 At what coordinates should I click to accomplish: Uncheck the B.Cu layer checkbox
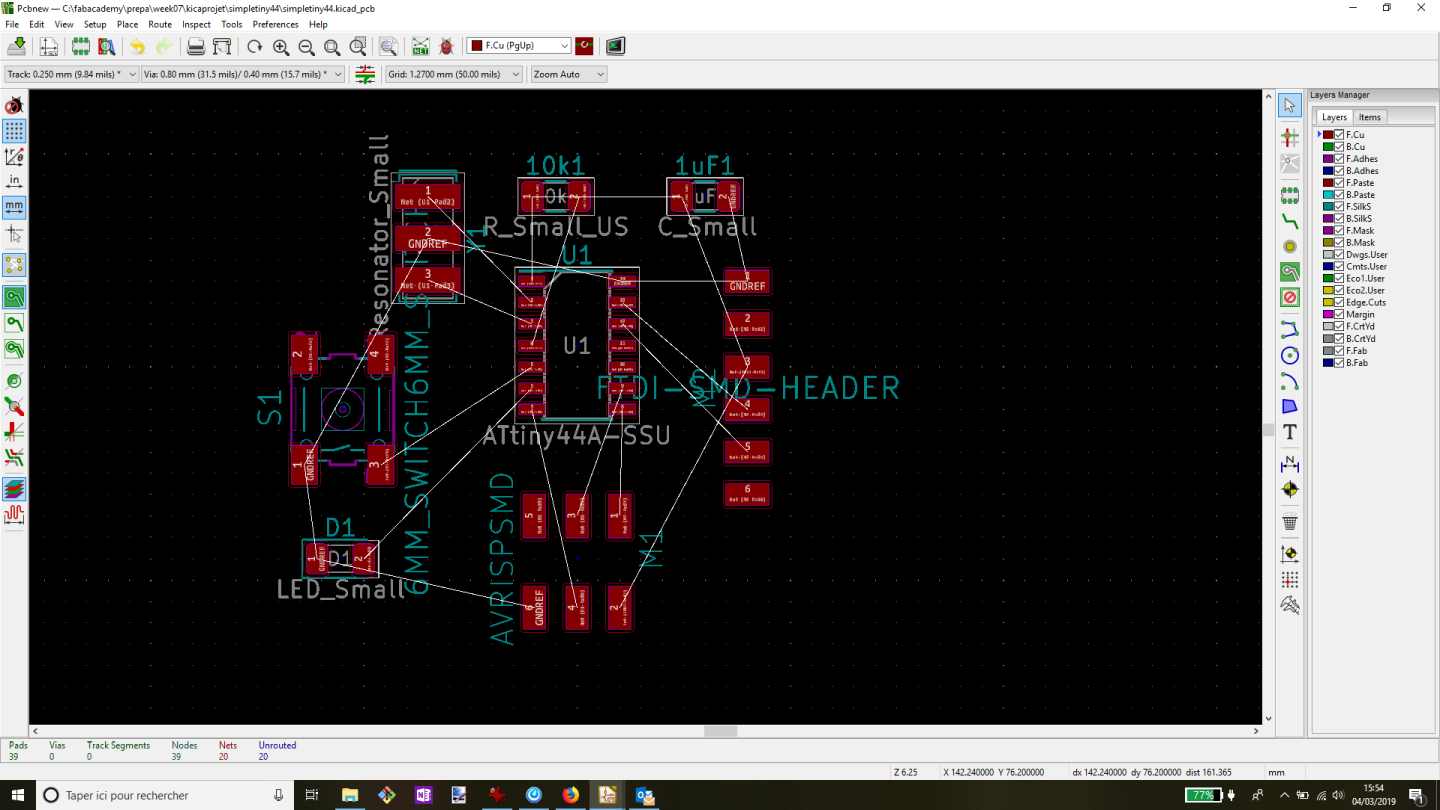pos(1339,147)
